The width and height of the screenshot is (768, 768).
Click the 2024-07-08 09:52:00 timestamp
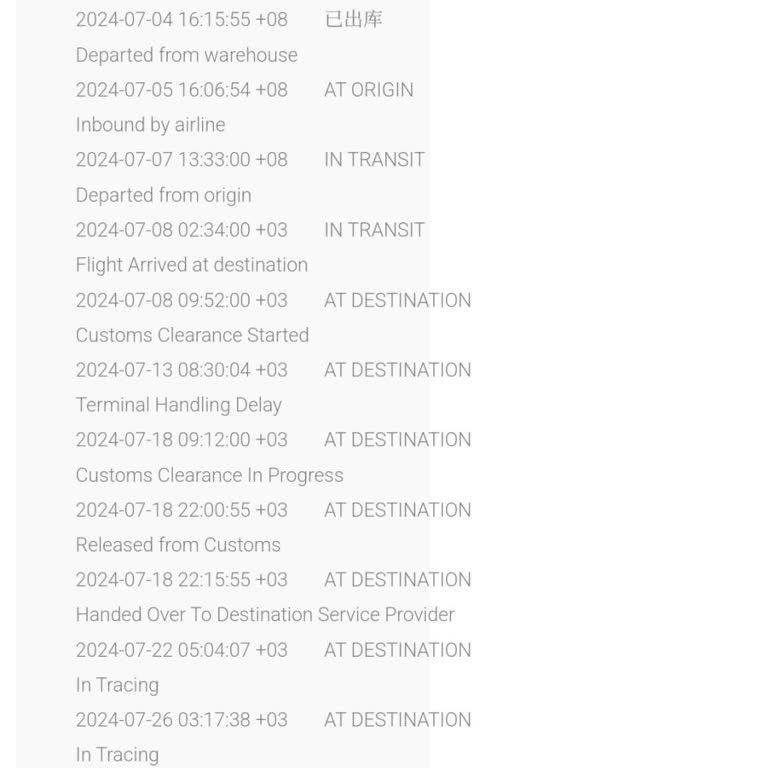point(181,300)
